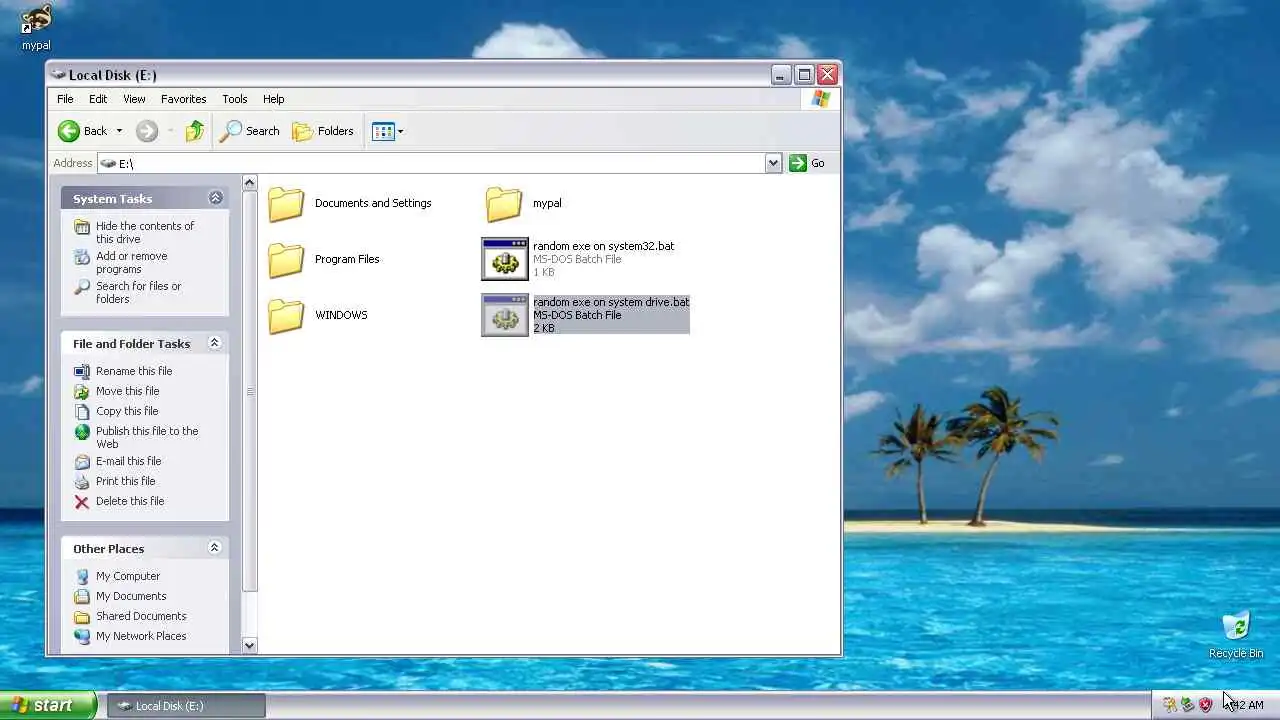Click Local Disk (E:) taskbar button
Viewport: 1280px width, 720px height.
pos(186,705)
